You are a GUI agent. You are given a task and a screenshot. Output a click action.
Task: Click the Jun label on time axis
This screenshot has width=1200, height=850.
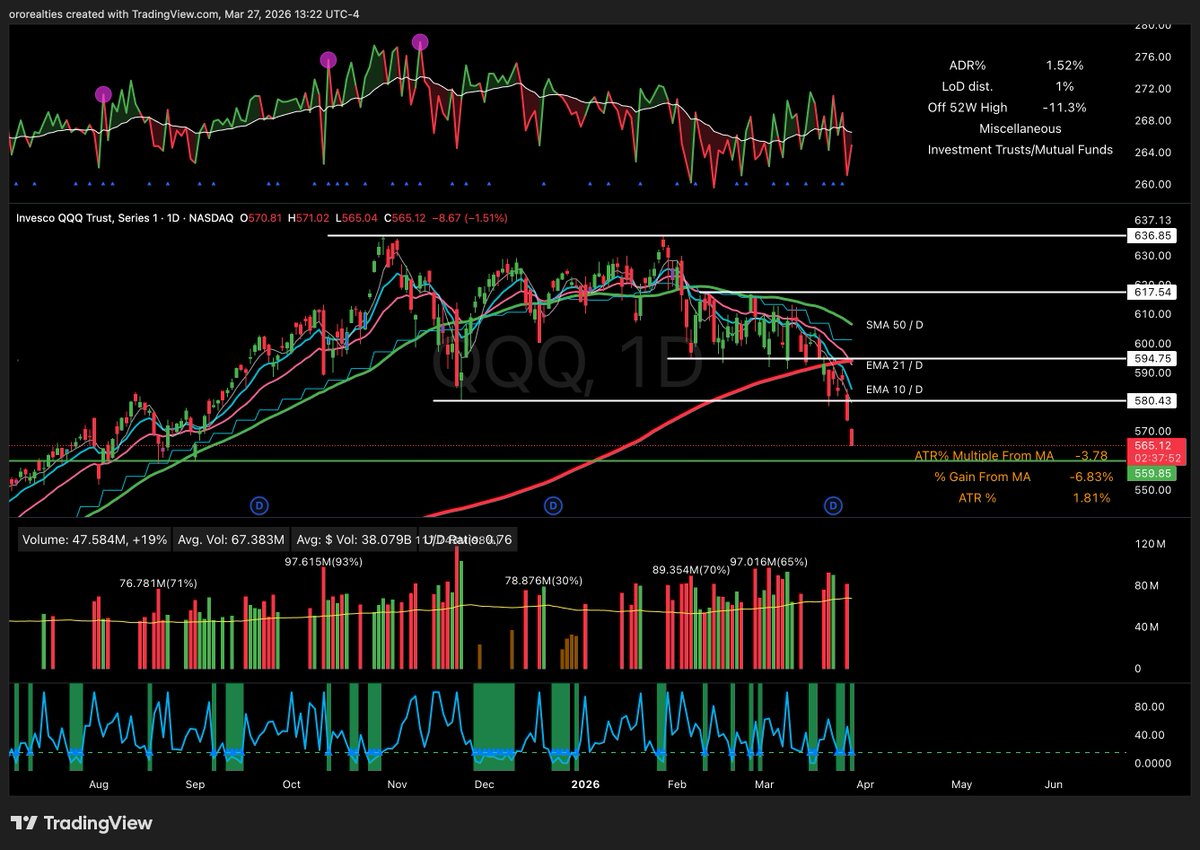click(x=1053, y=785)
